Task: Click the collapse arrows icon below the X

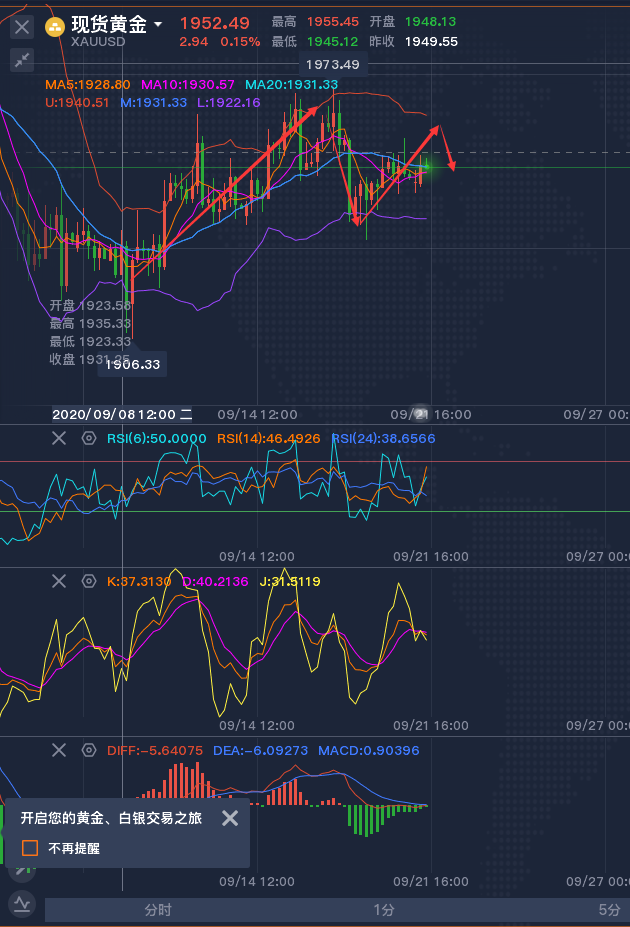Action: point(22,61)
